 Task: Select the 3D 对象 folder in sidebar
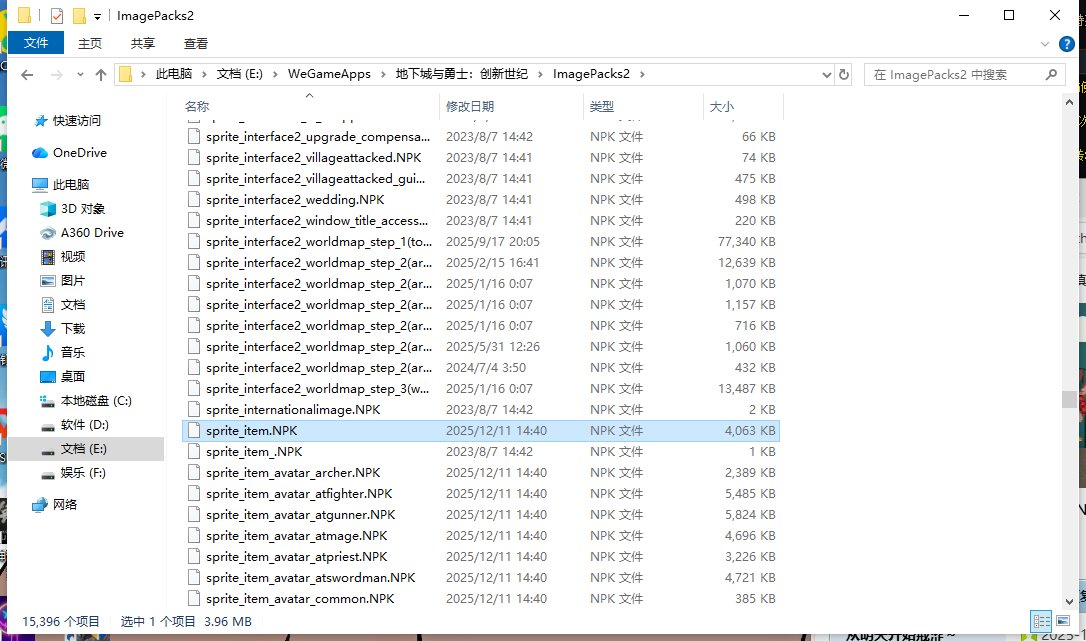pos(82,209)
